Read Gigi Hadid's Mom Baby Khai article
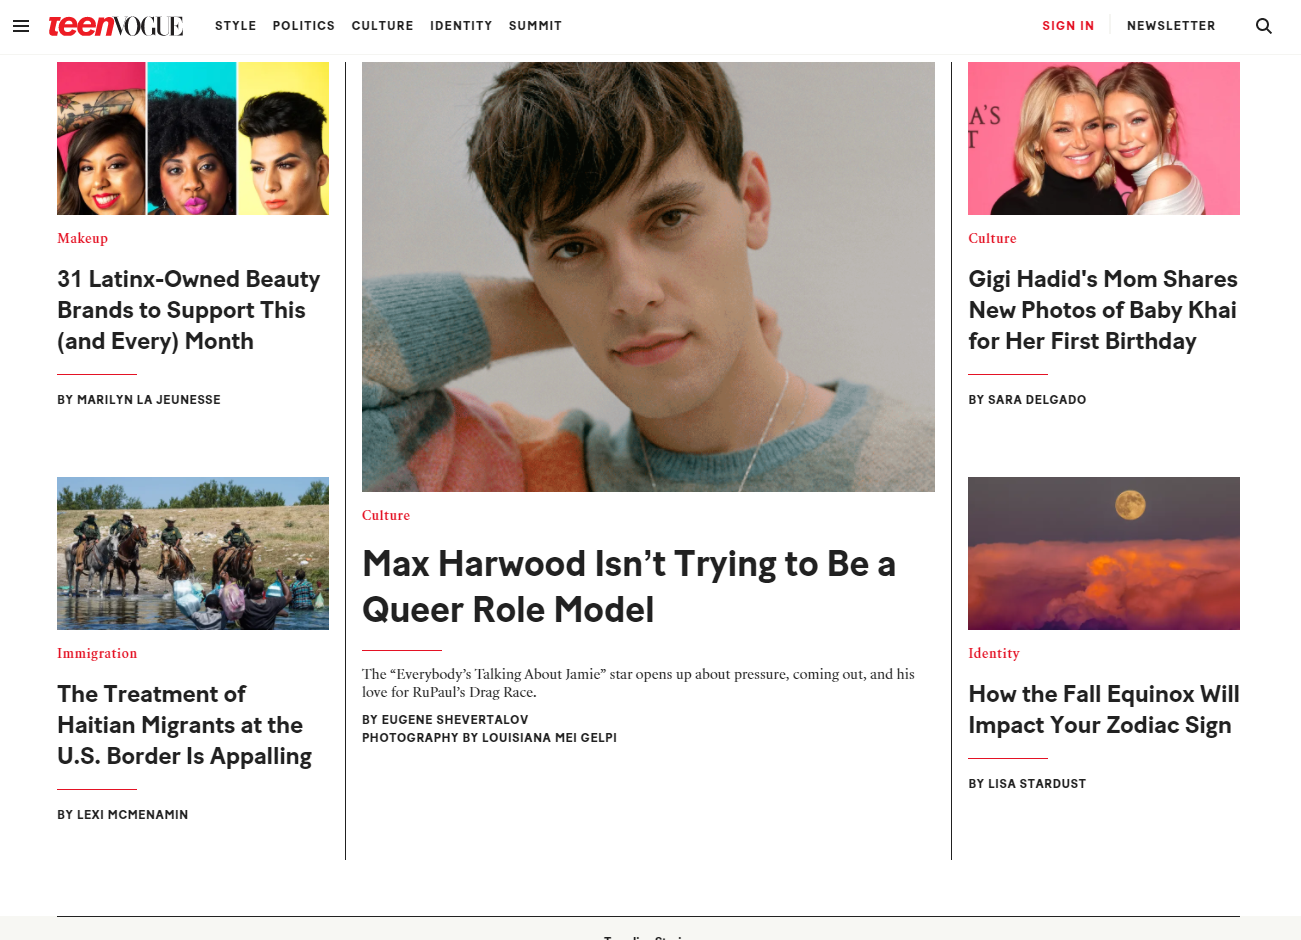Screen dimensions: 1301x940 1103,310
